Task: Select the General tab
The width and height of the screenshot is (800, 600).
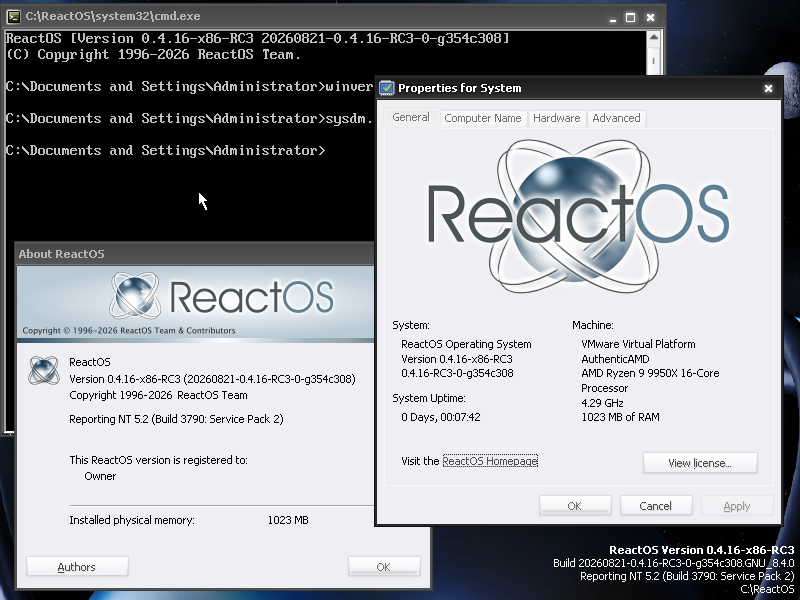Action: pyautogui.click(x=411, y=117)
